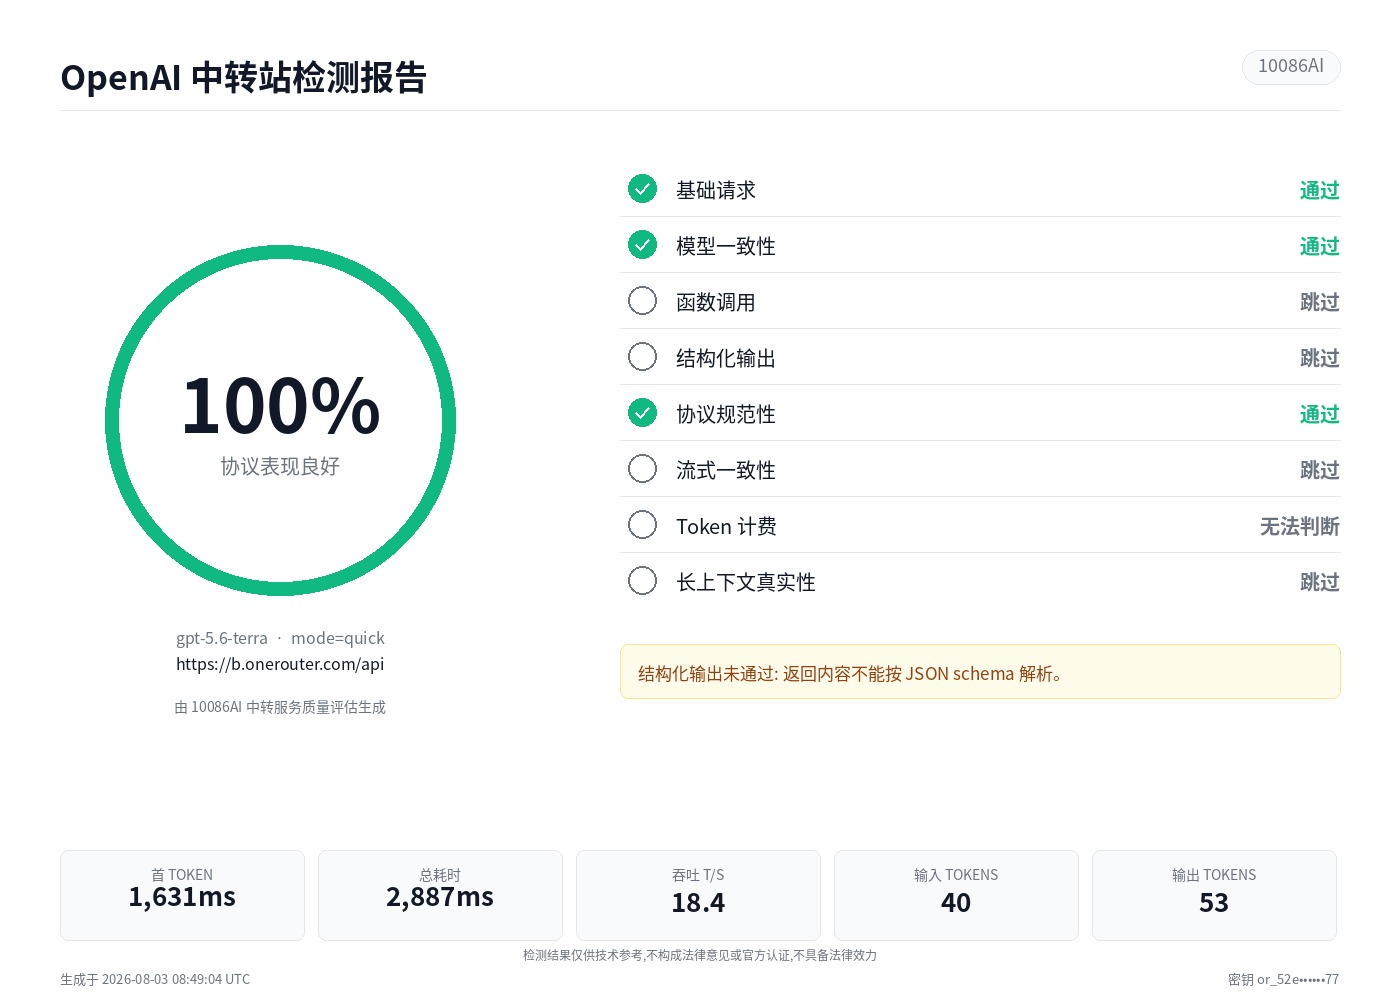
Task: Click the green check icon beside 模型一致性
Action: click(x=642, y=245)
